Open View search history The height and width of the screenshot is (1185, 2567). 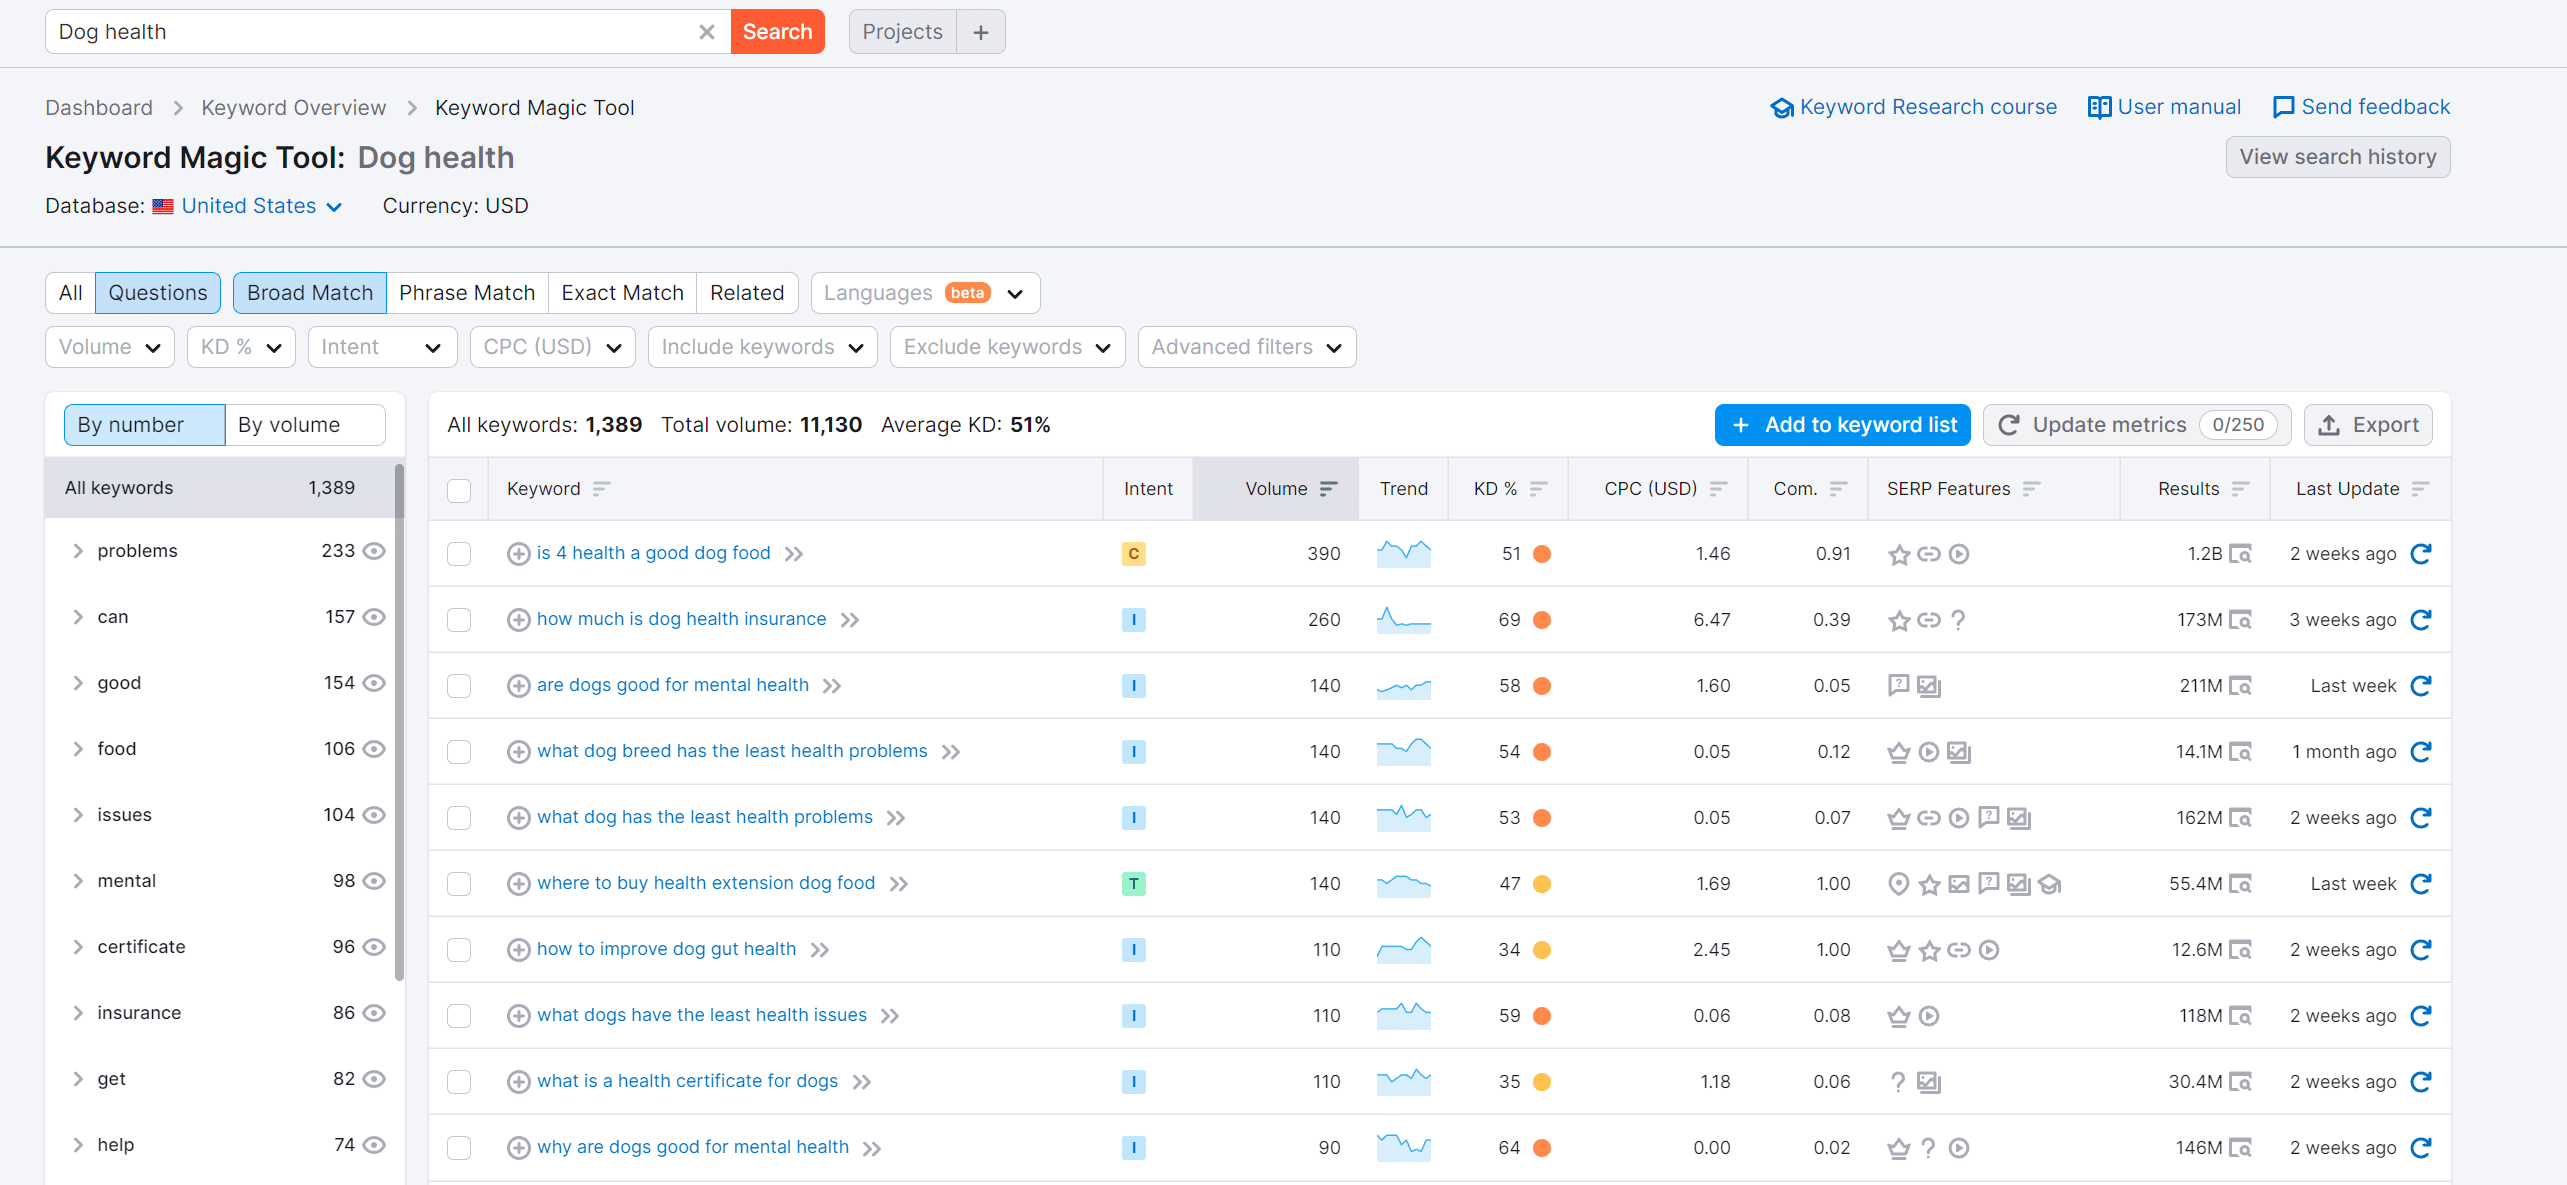(2338, 157)
